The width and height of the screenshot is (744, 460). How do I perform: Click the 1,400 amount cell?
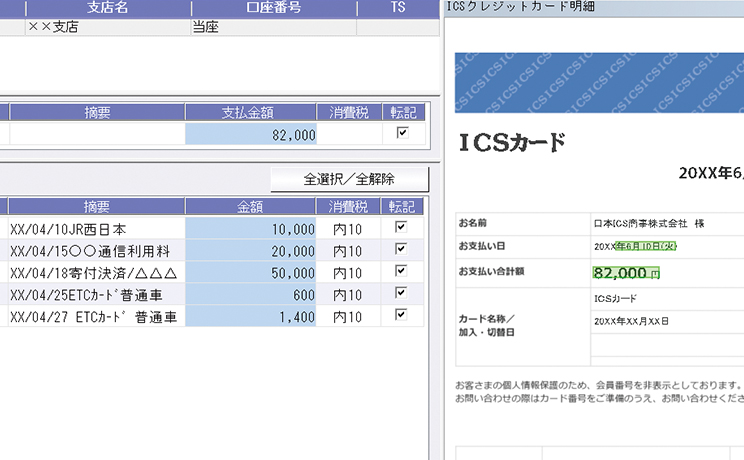[x=250, y=316]
